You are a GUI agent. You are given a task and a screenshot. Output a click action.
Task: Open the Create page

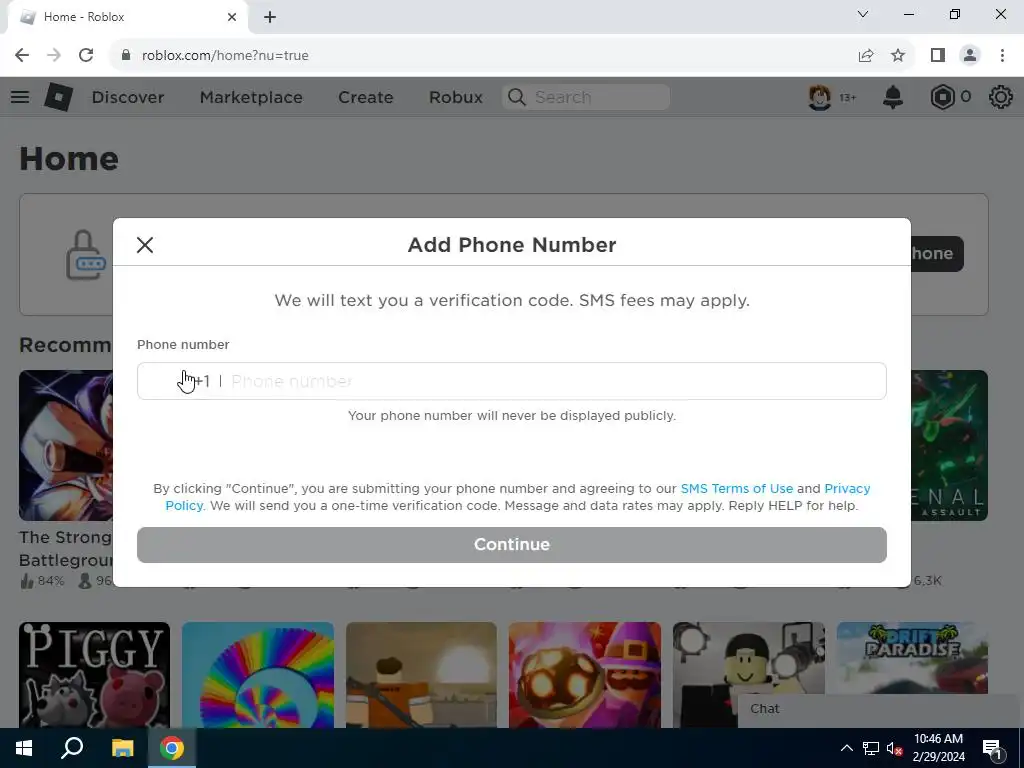click(x=366, y=97)
